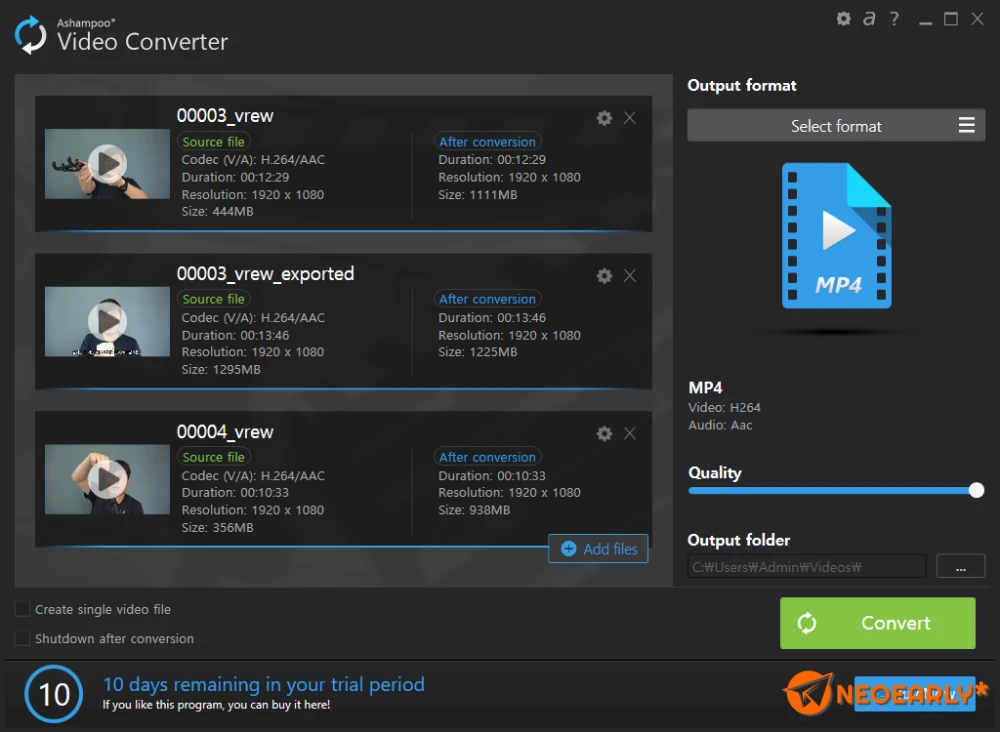Click the hamburger icon on Select format
Image resolution: width=1000 pixels, height=732 pixels.
click(x=966, y=125)
